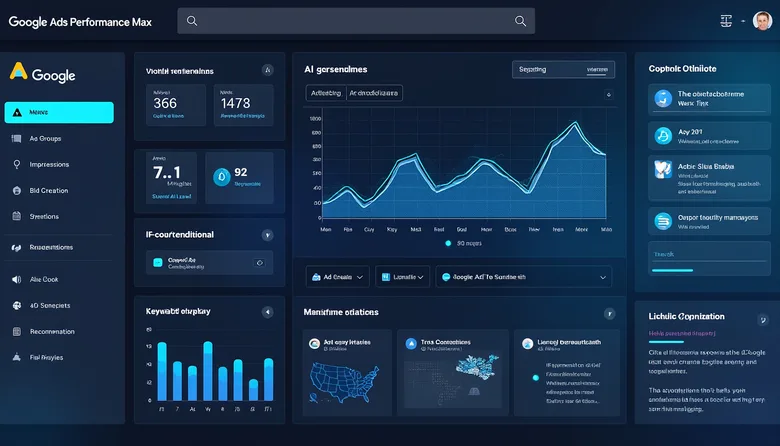Toggle the 90 mopes legend dot
780x446 pixels.
coord(448,243)
